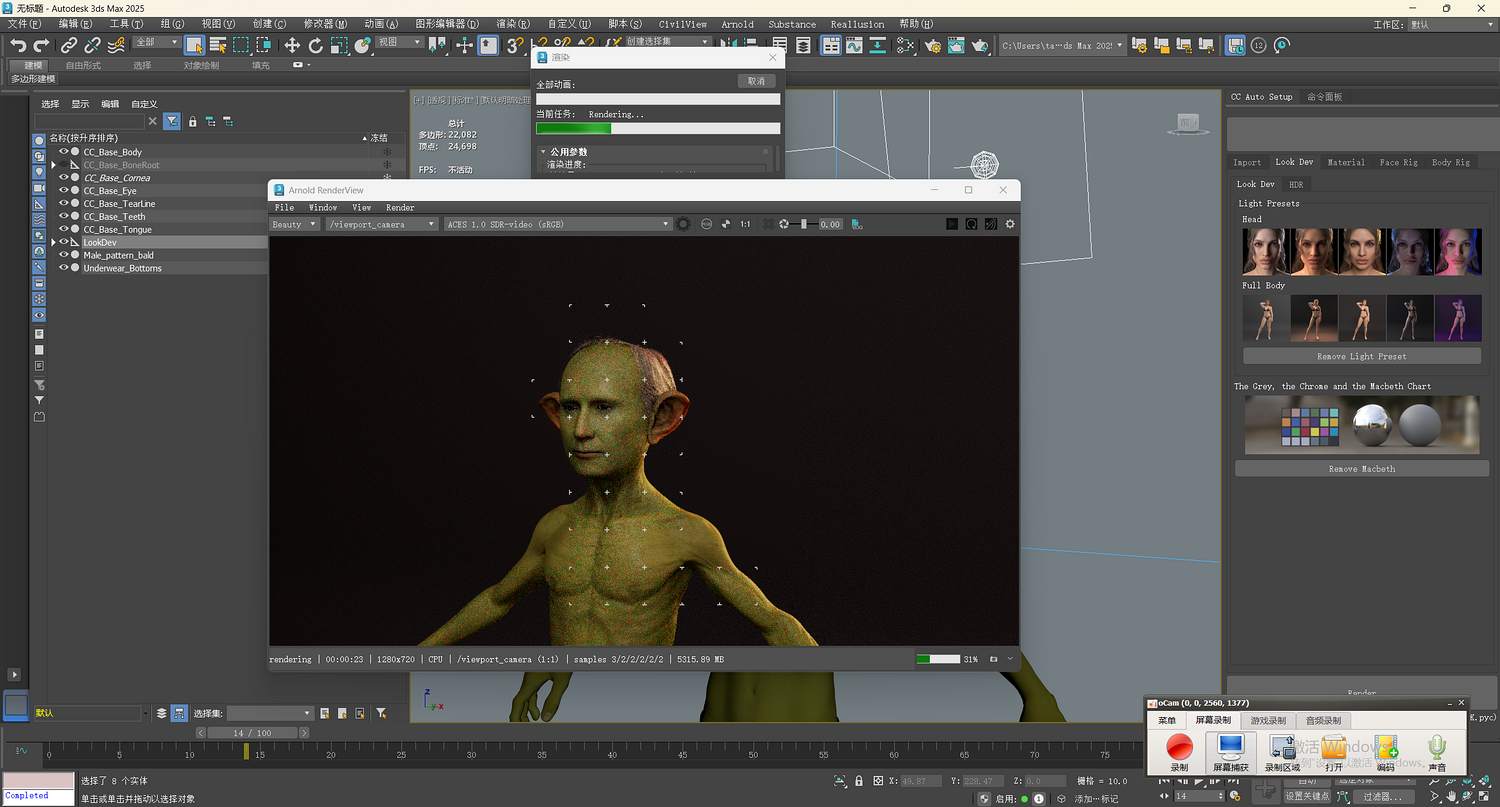Open the Beauty AOV dropdown

point(295,224)
